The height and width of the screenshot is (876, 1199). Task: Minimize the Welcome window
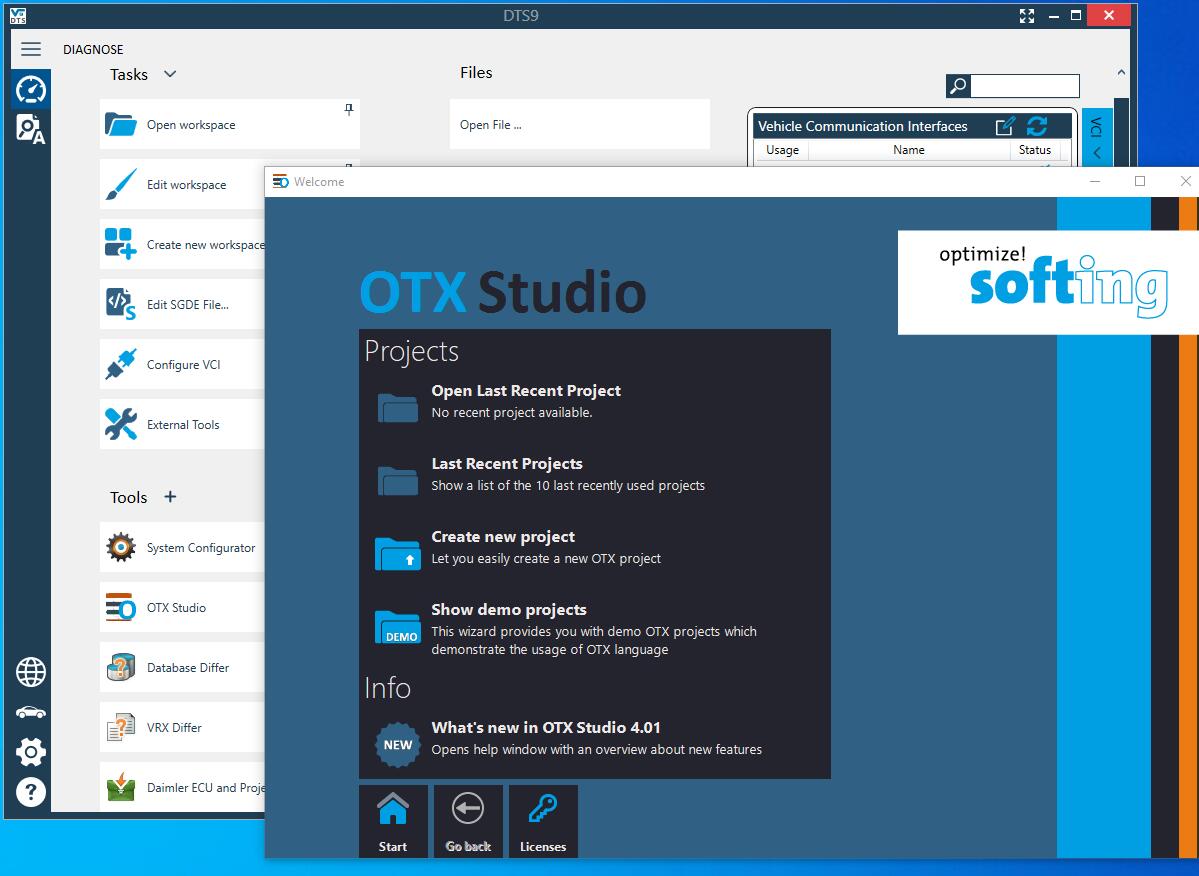(1095, 181)
